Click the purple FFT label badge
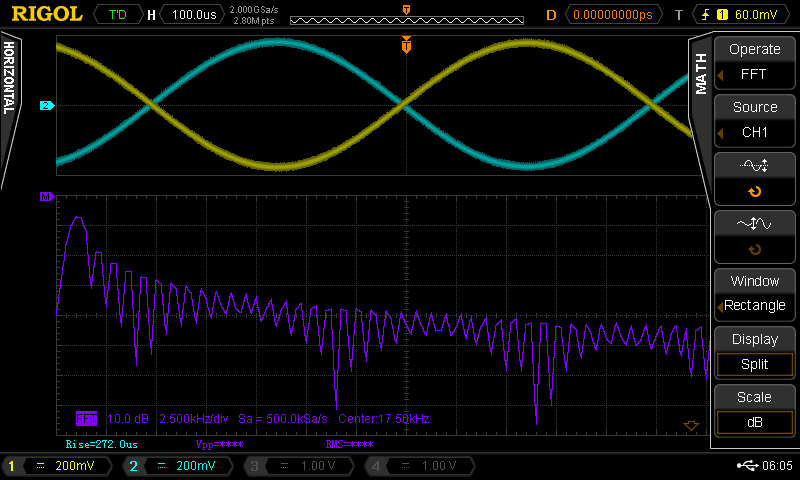Image resolution: width=800 pixels, height=480 pixels. (x=86, y=419)
